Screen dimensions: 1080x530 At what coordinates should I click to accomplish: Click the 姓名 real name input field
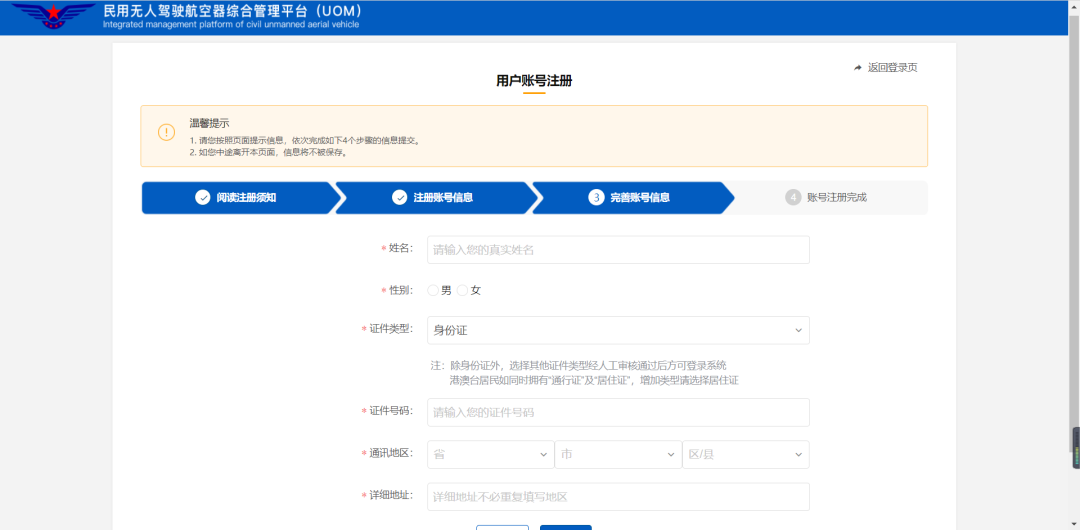pyautogui.click(x=617, y=249)
